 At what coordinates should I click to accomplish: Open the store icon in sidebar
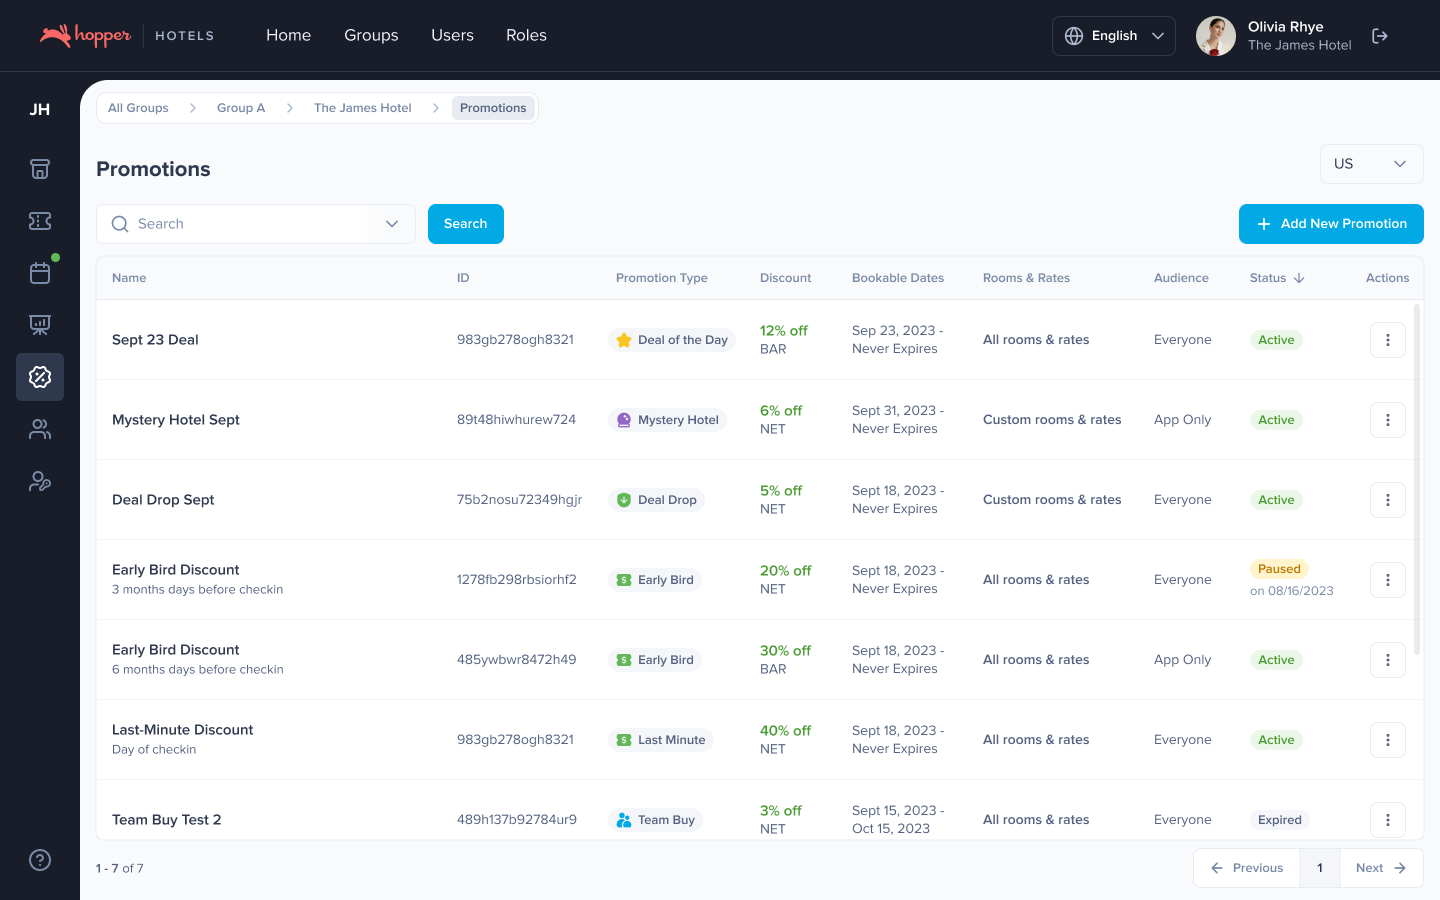click(40, 169)
